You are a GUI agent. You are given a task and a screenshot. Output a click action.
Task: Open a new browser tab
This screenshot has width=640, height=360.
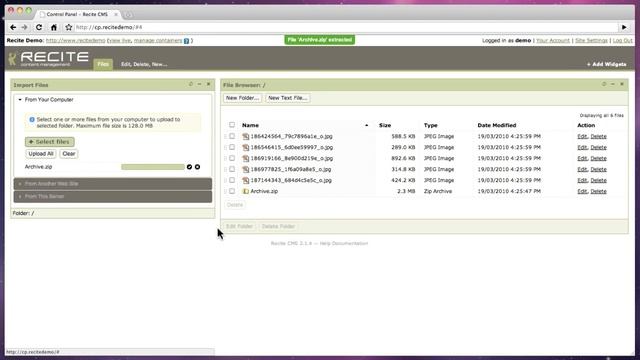pos(128,15)
